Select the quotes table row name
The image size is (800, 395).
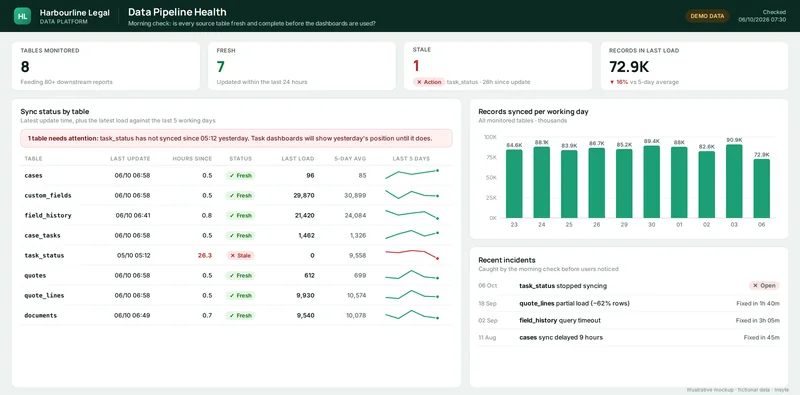35,276
